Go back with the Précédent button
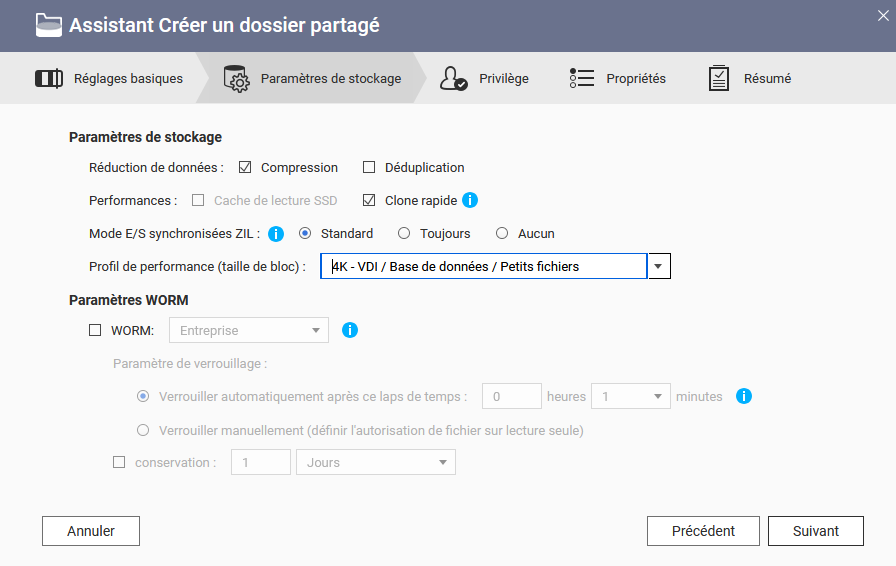896x566 pixels. [703, 531]
